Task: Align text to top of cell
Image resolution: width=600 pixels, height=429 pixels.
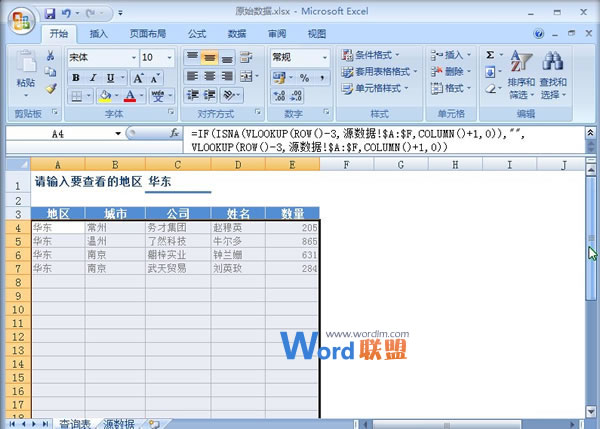Action: [x=192, y=57]
